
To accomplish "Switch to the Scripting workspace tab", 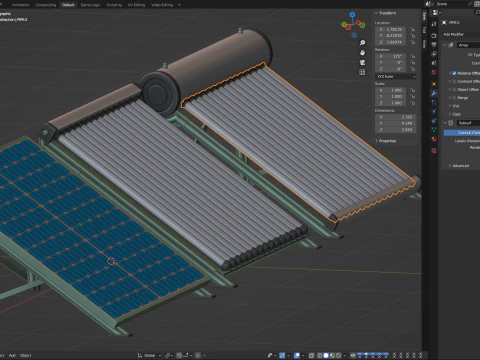I will click(x=114, y=5).
